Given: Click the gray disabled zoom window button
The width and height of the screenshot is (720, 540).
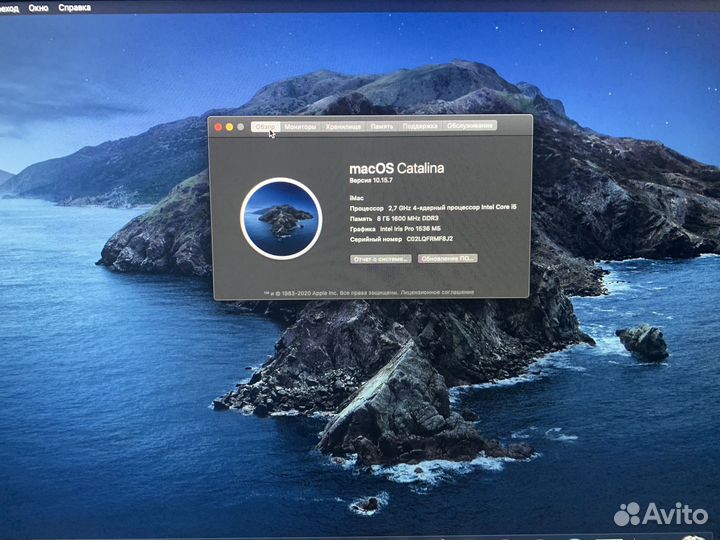Looking at the screenshot, I should pyautogui.click(x=241, y=127).
